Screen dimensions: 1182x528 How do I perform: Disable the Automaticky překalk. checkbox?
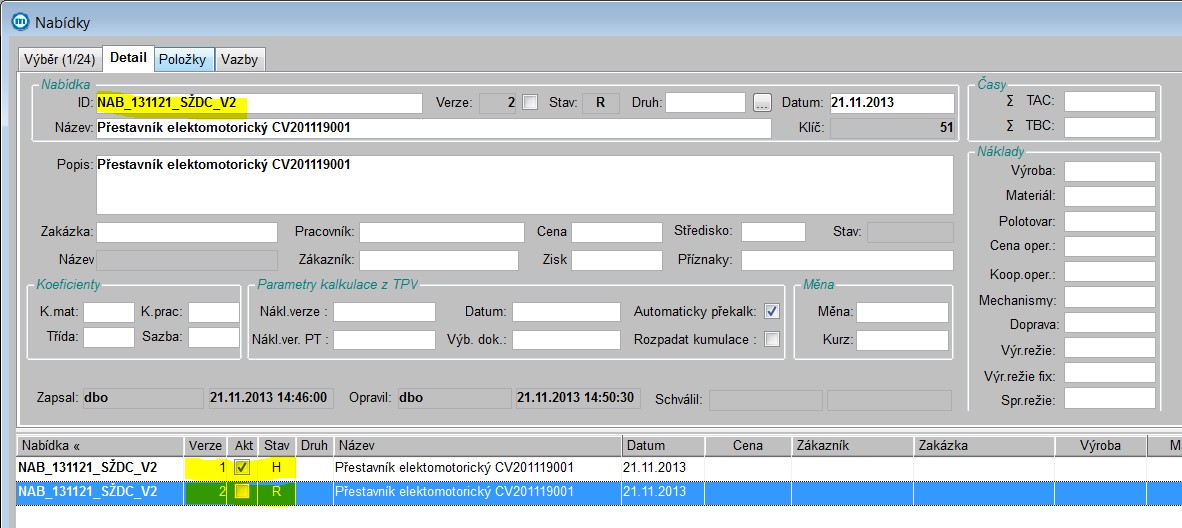pyautogui.click(x=771, y=311)
